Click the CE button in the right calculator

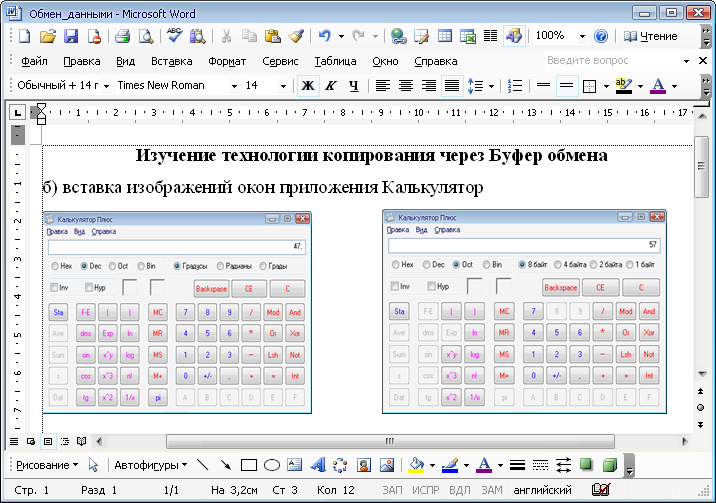[600, 287]
